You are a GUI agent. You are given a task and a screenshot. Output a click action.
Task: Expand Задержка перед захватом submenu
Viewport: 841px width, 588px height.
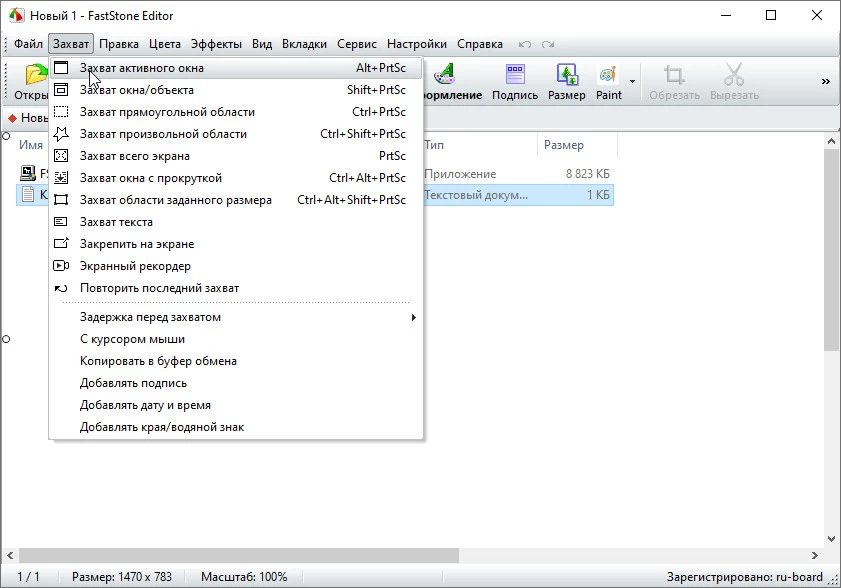[x=236, y=317]
